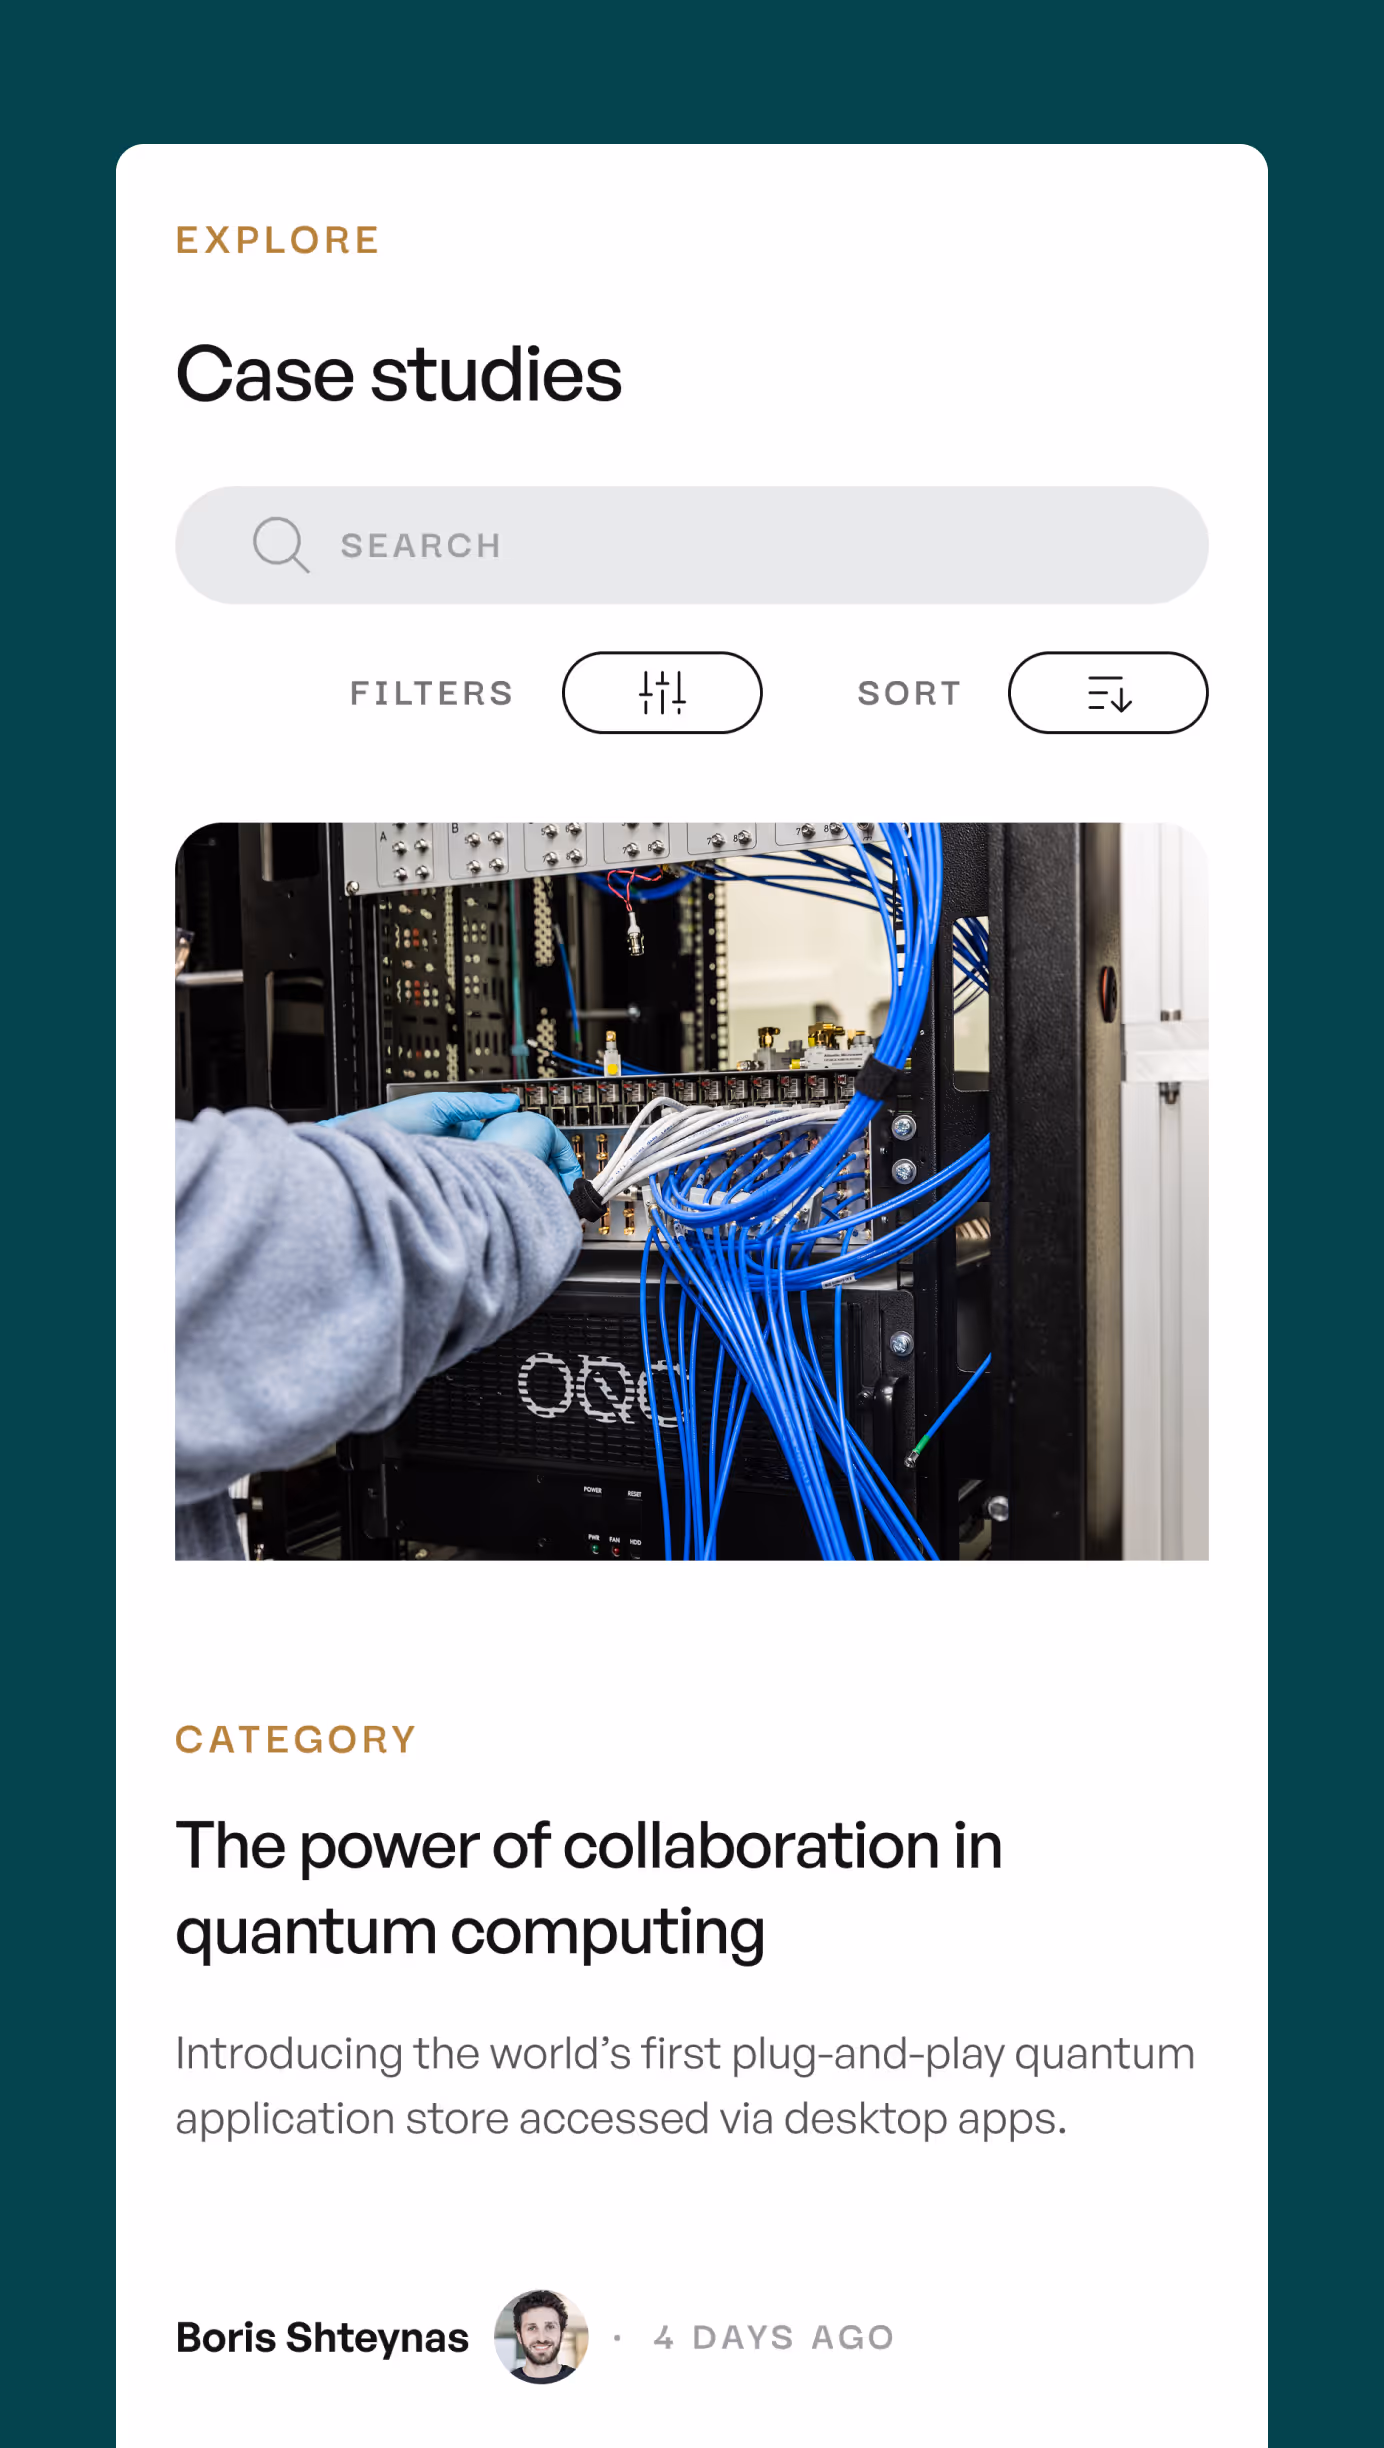Image resolution: width=1384 pixels, height=2448 pixels.
Task: Click the Case studies heading
Action: (x=399, y=373)
